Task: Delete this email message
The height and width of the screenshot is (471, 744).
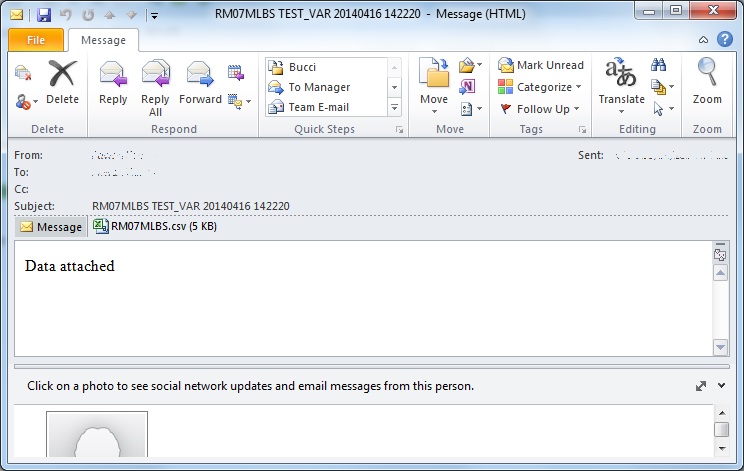Action: tap(62, 82)
